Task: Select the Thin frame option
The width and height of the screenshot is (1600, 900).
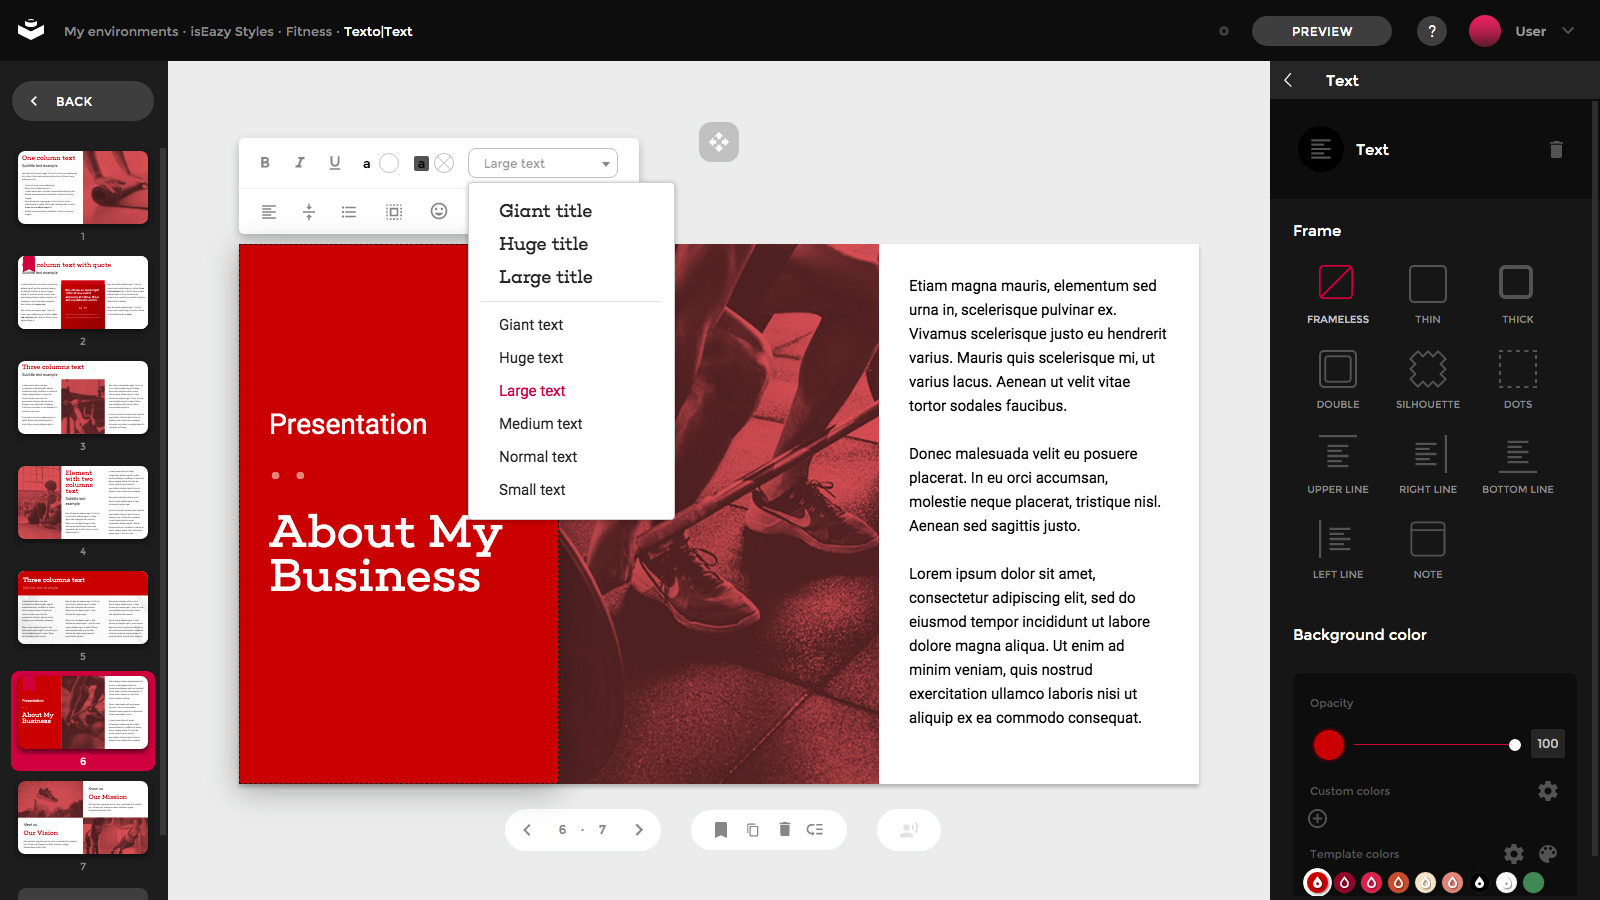Action: 1427,284
